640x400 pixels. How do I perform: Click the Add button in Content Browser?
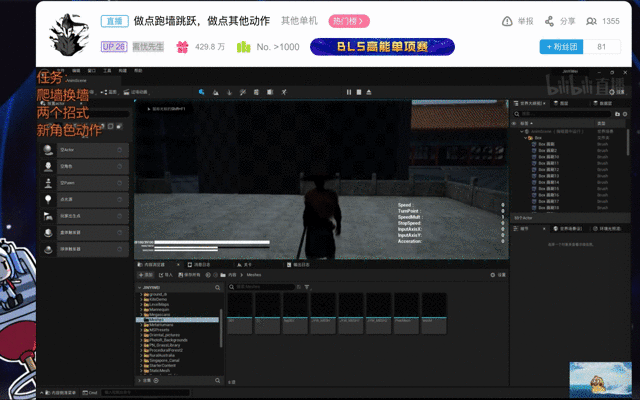click(x=146, y=275)
